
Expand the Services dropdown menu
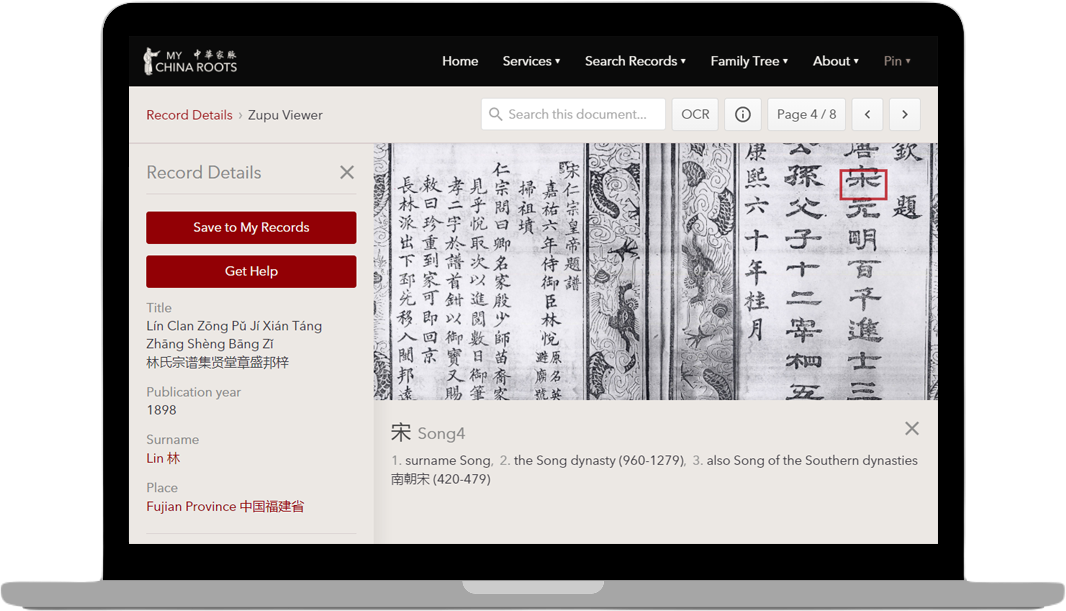pos(531,61)
